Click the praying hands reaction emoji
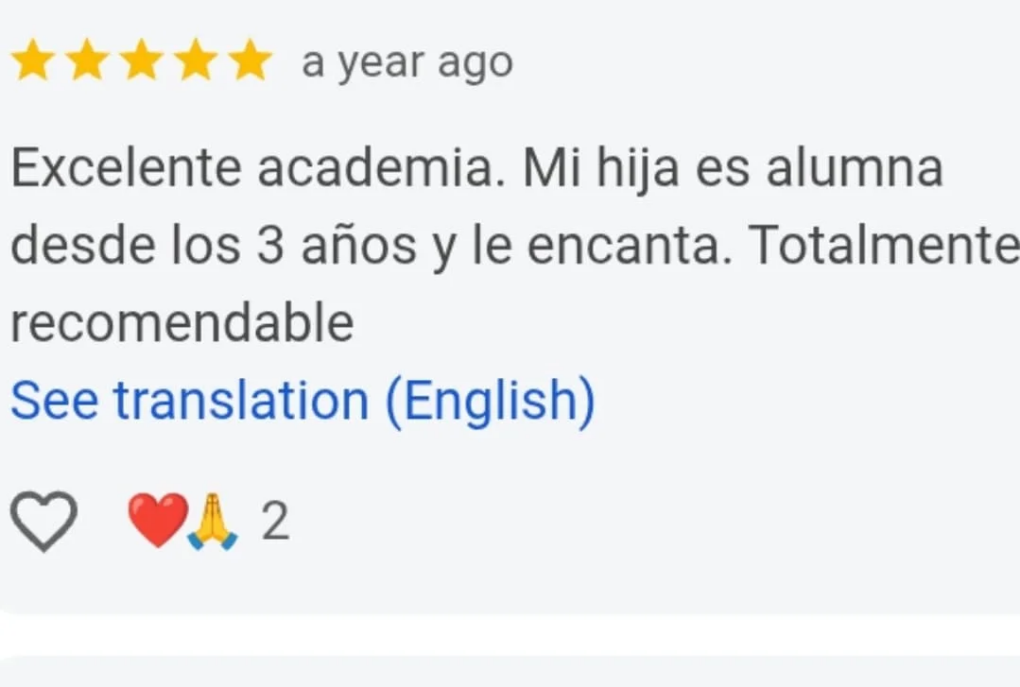The image size is (1020, 687). click(x=212, y=522)
